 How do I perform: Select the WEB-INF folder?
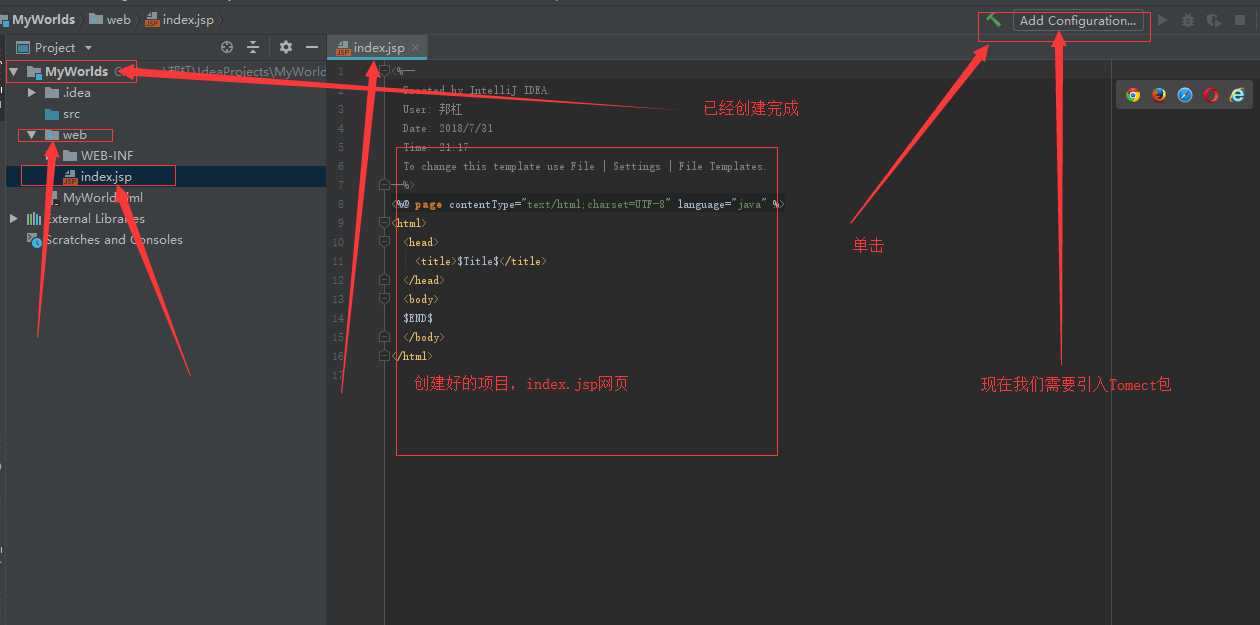click(x=107, y=156)
